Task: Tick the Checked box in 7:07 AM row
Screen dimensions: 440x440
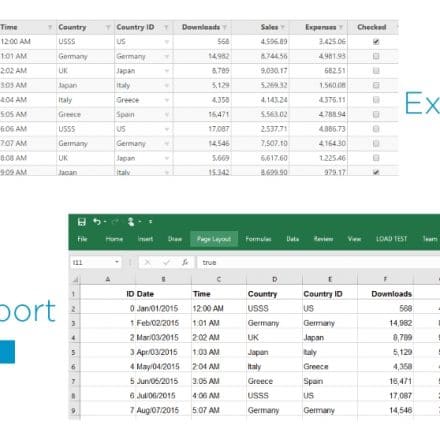Action: click(x=376, y=143)
